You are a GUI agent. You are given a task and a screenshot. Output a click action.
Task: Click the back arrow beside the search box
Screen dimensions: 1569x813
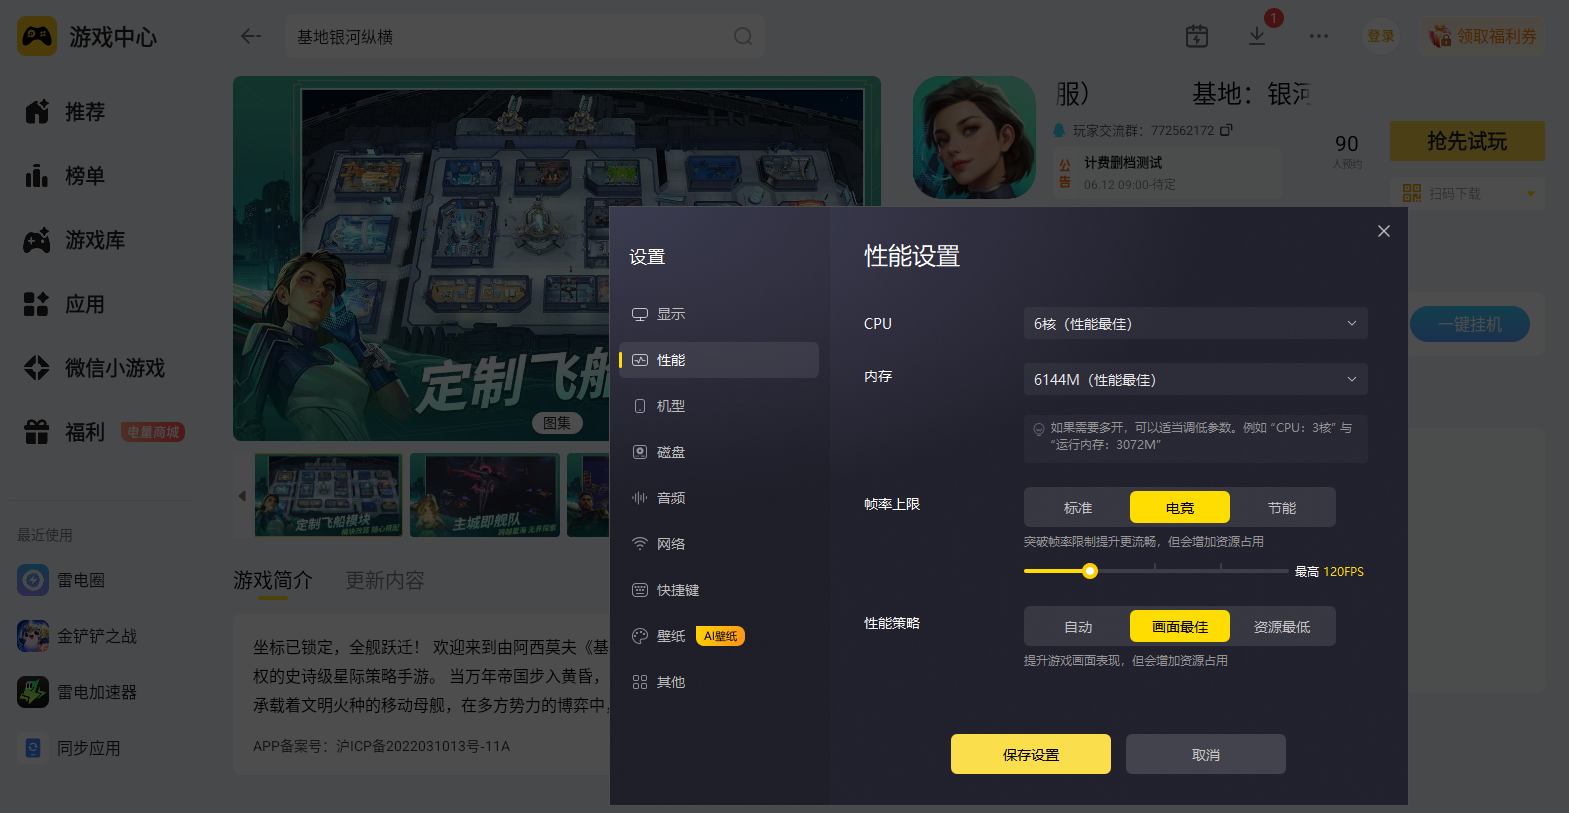click(x=251, y=37)
